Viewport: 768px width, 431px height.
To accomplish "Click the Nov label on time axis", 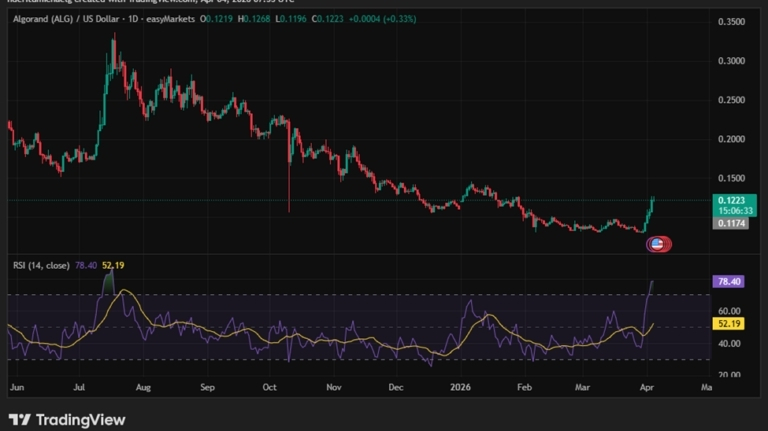I will [x=334, y=387].
